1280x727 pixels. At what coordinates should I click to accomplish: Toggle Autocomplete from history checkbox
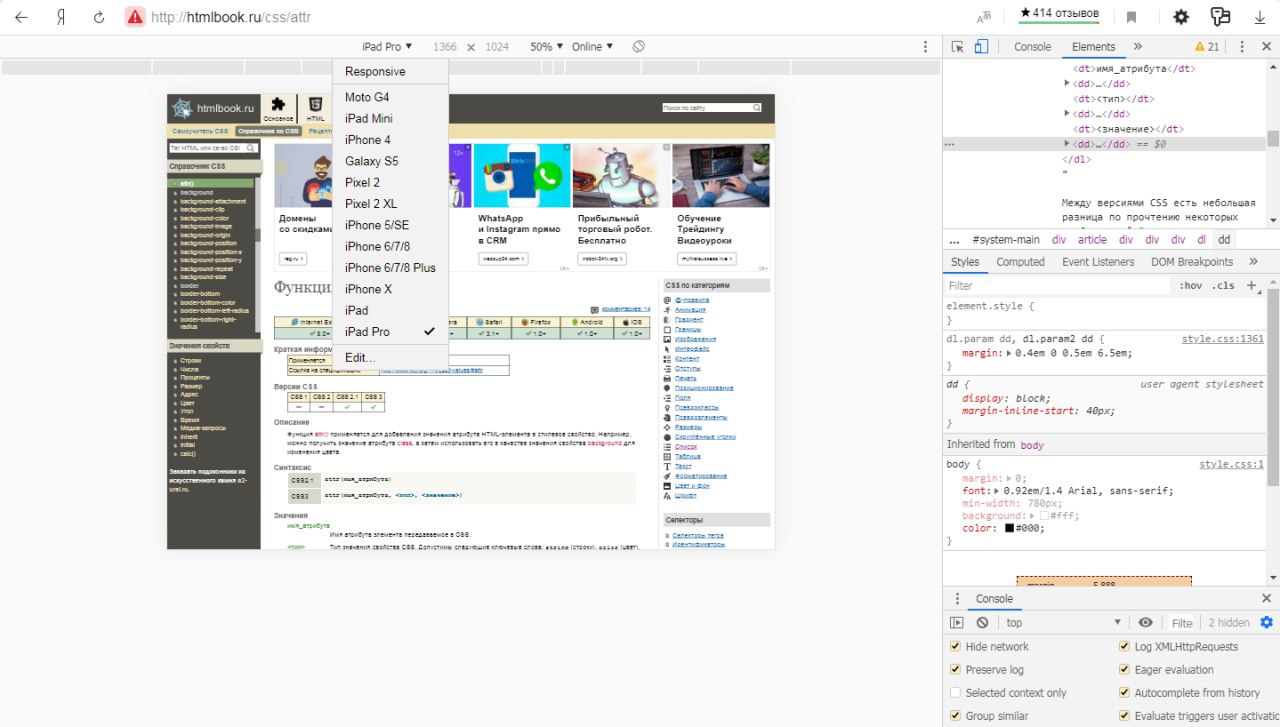pyautogui.click(x=1125, y=693)
